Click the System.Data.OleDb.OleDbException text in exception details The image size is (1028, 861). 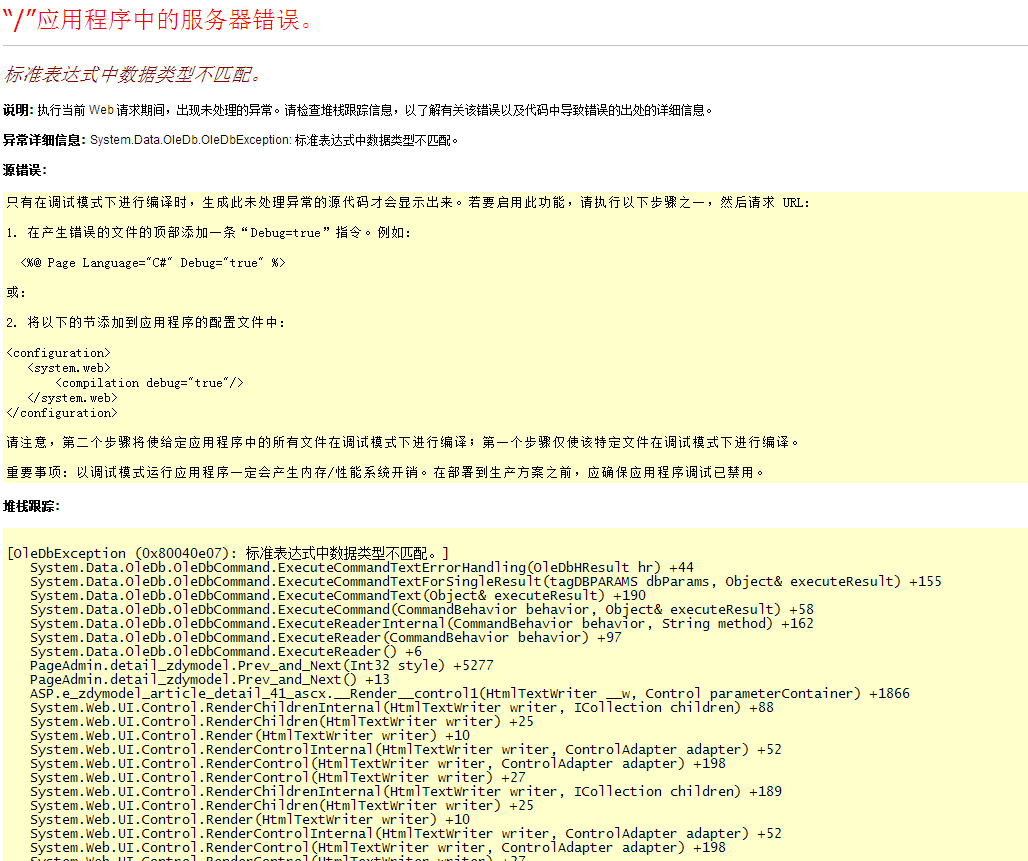(x=190, y=140)
